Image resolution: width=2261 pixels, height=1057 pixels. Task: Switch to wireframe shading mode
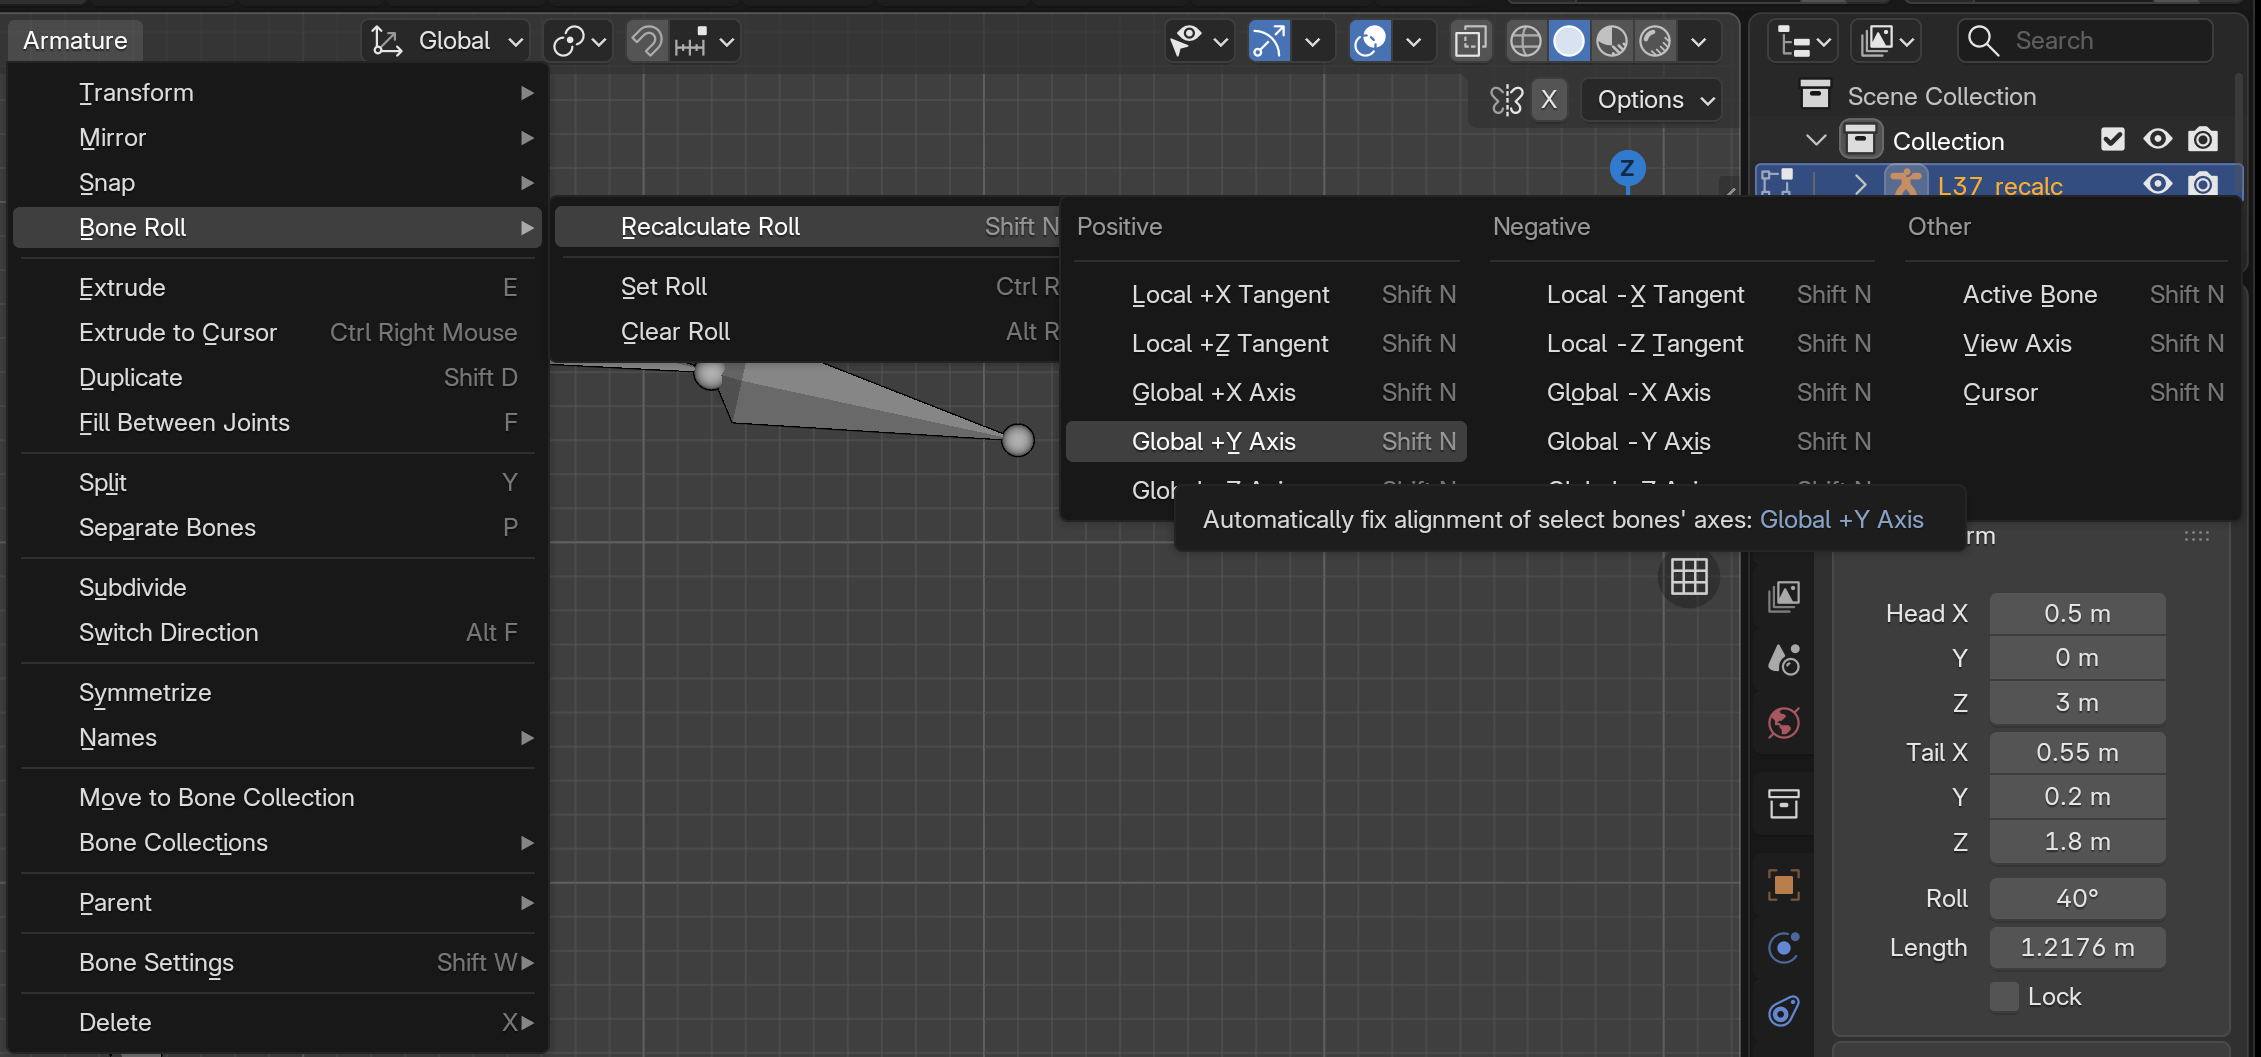click(1525, 41)
